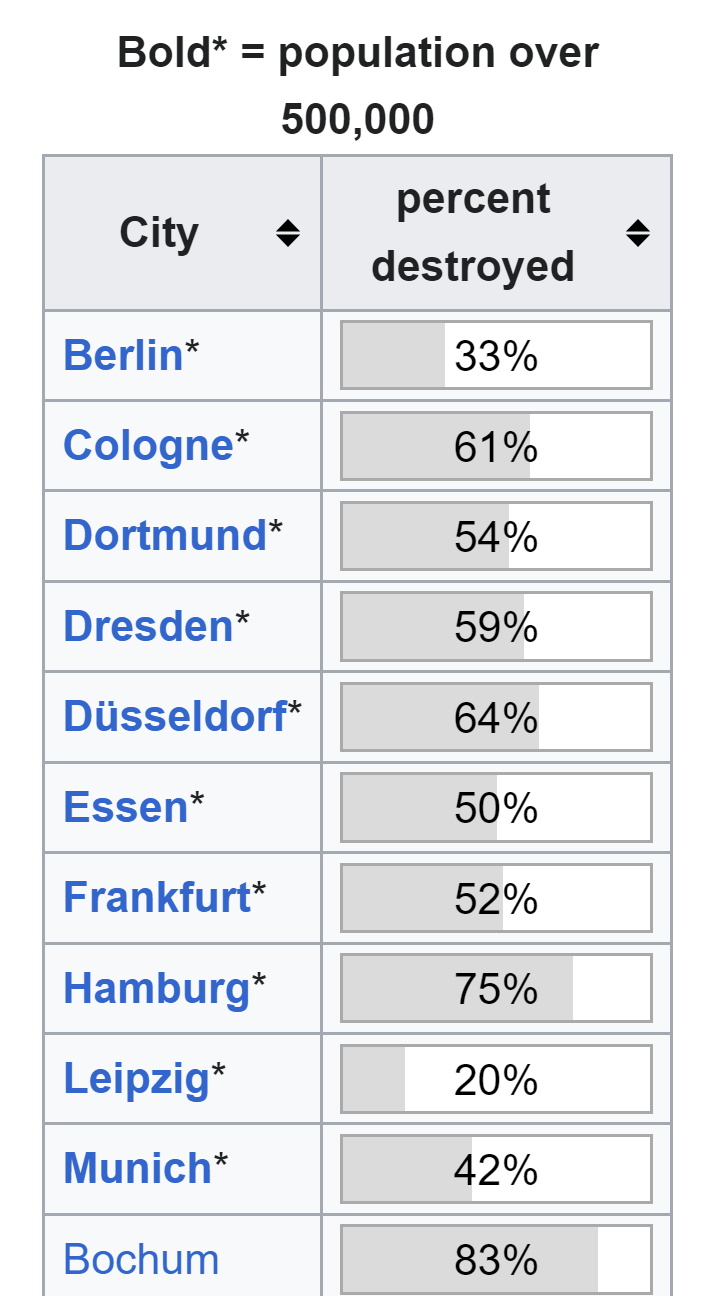
Task: Open the Düsseldorf link
Action: [175, 716]
